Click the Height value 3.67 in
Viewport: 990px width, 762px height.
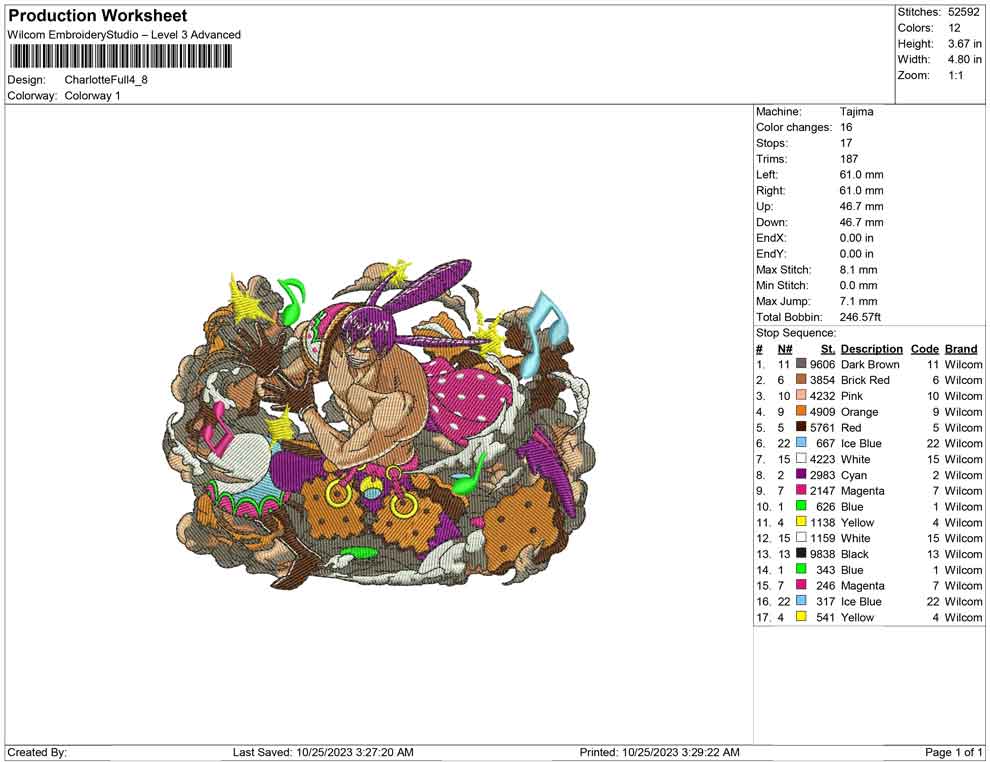(964, 44)
